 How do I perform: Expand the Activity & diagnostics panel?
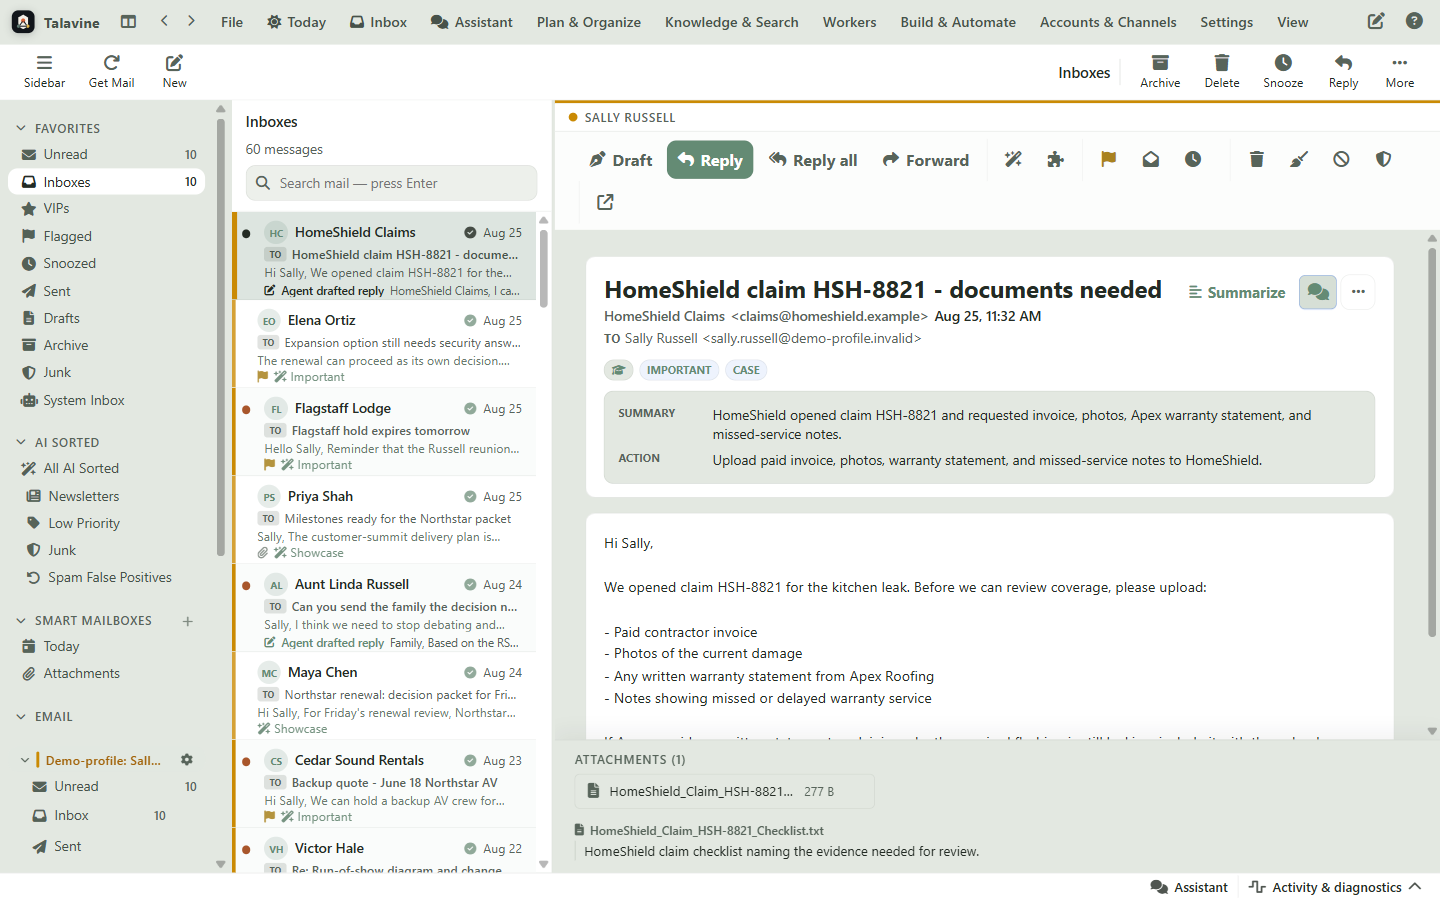click(x=1336, y=887)
